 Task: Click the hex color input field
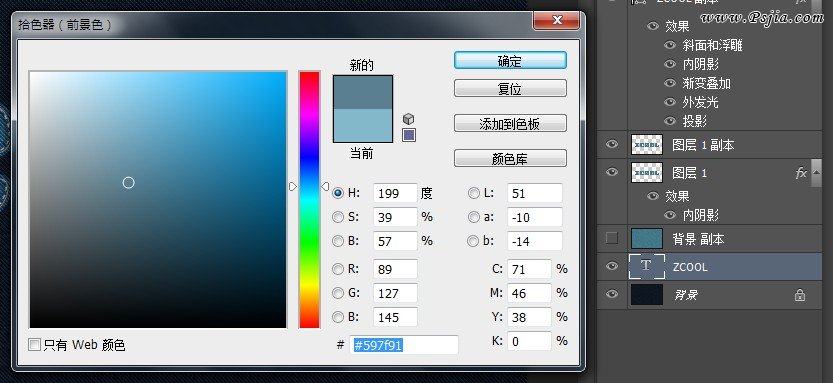point(404,345)
